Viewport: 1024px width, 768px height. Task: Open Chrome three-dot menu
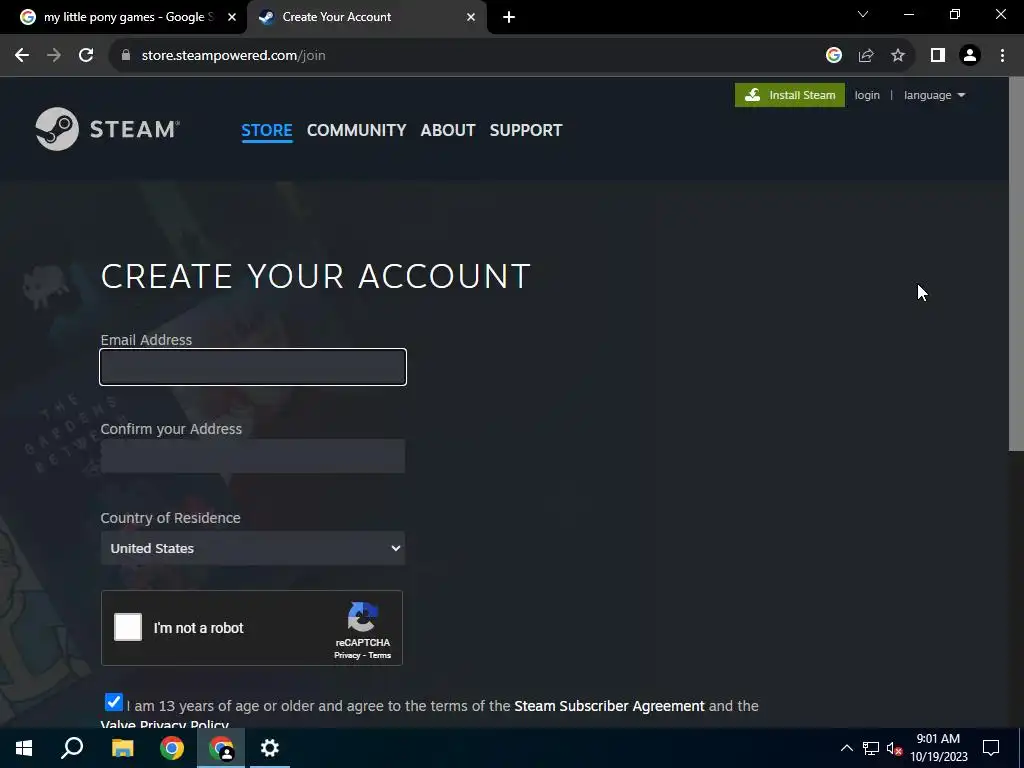[x=1002, y=56]
